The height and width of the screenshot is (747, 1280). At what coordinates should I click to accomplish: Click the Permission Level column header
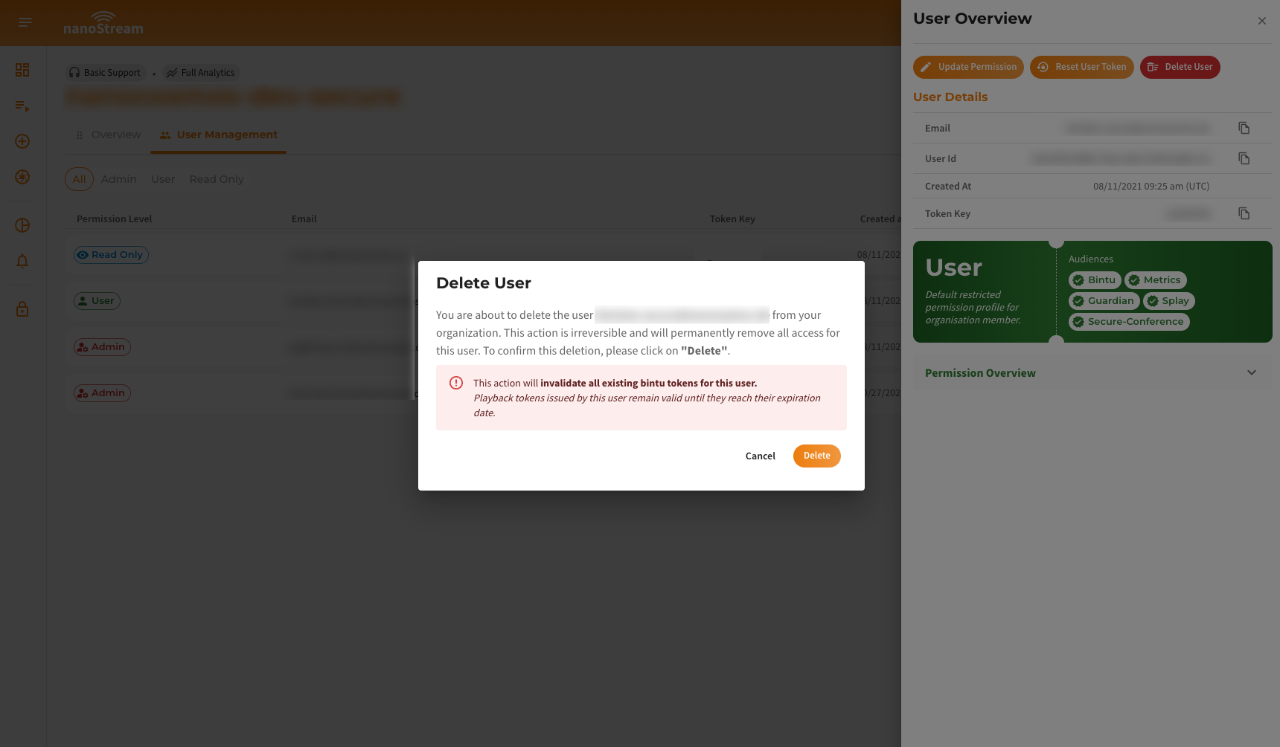pos(114,219)
